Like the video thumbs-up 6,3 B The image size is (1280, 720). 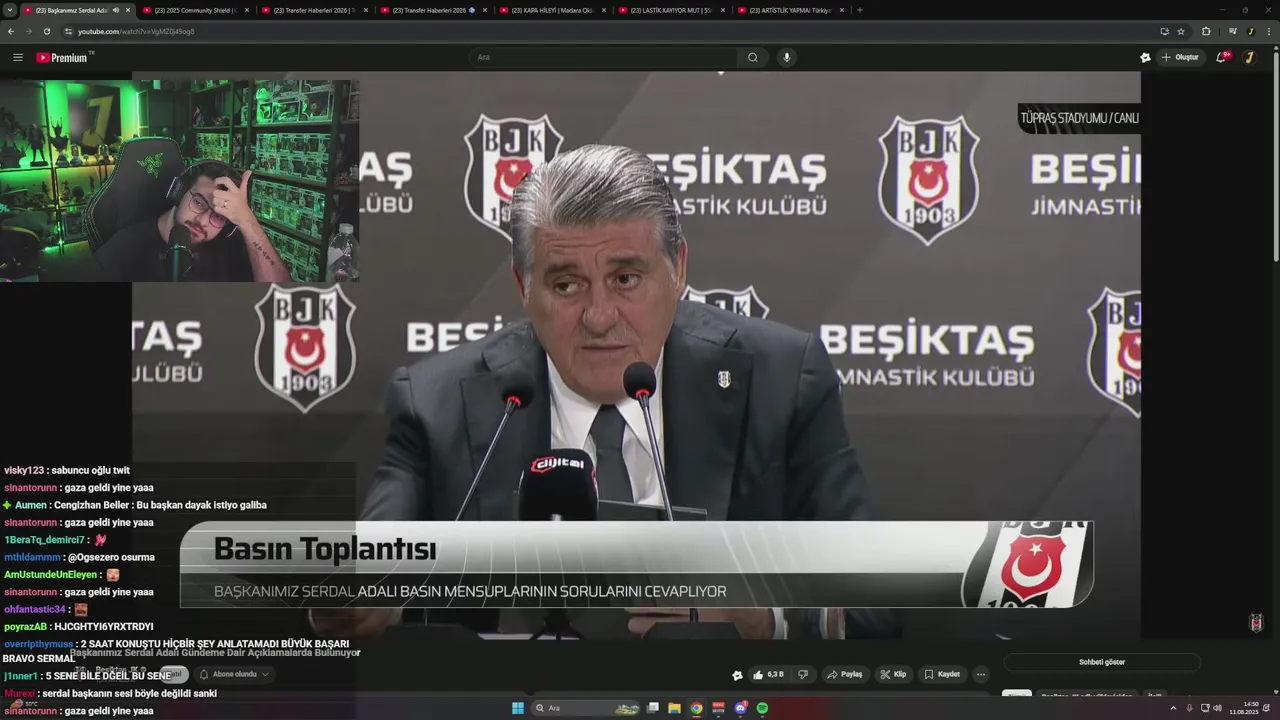coord(770,674)
